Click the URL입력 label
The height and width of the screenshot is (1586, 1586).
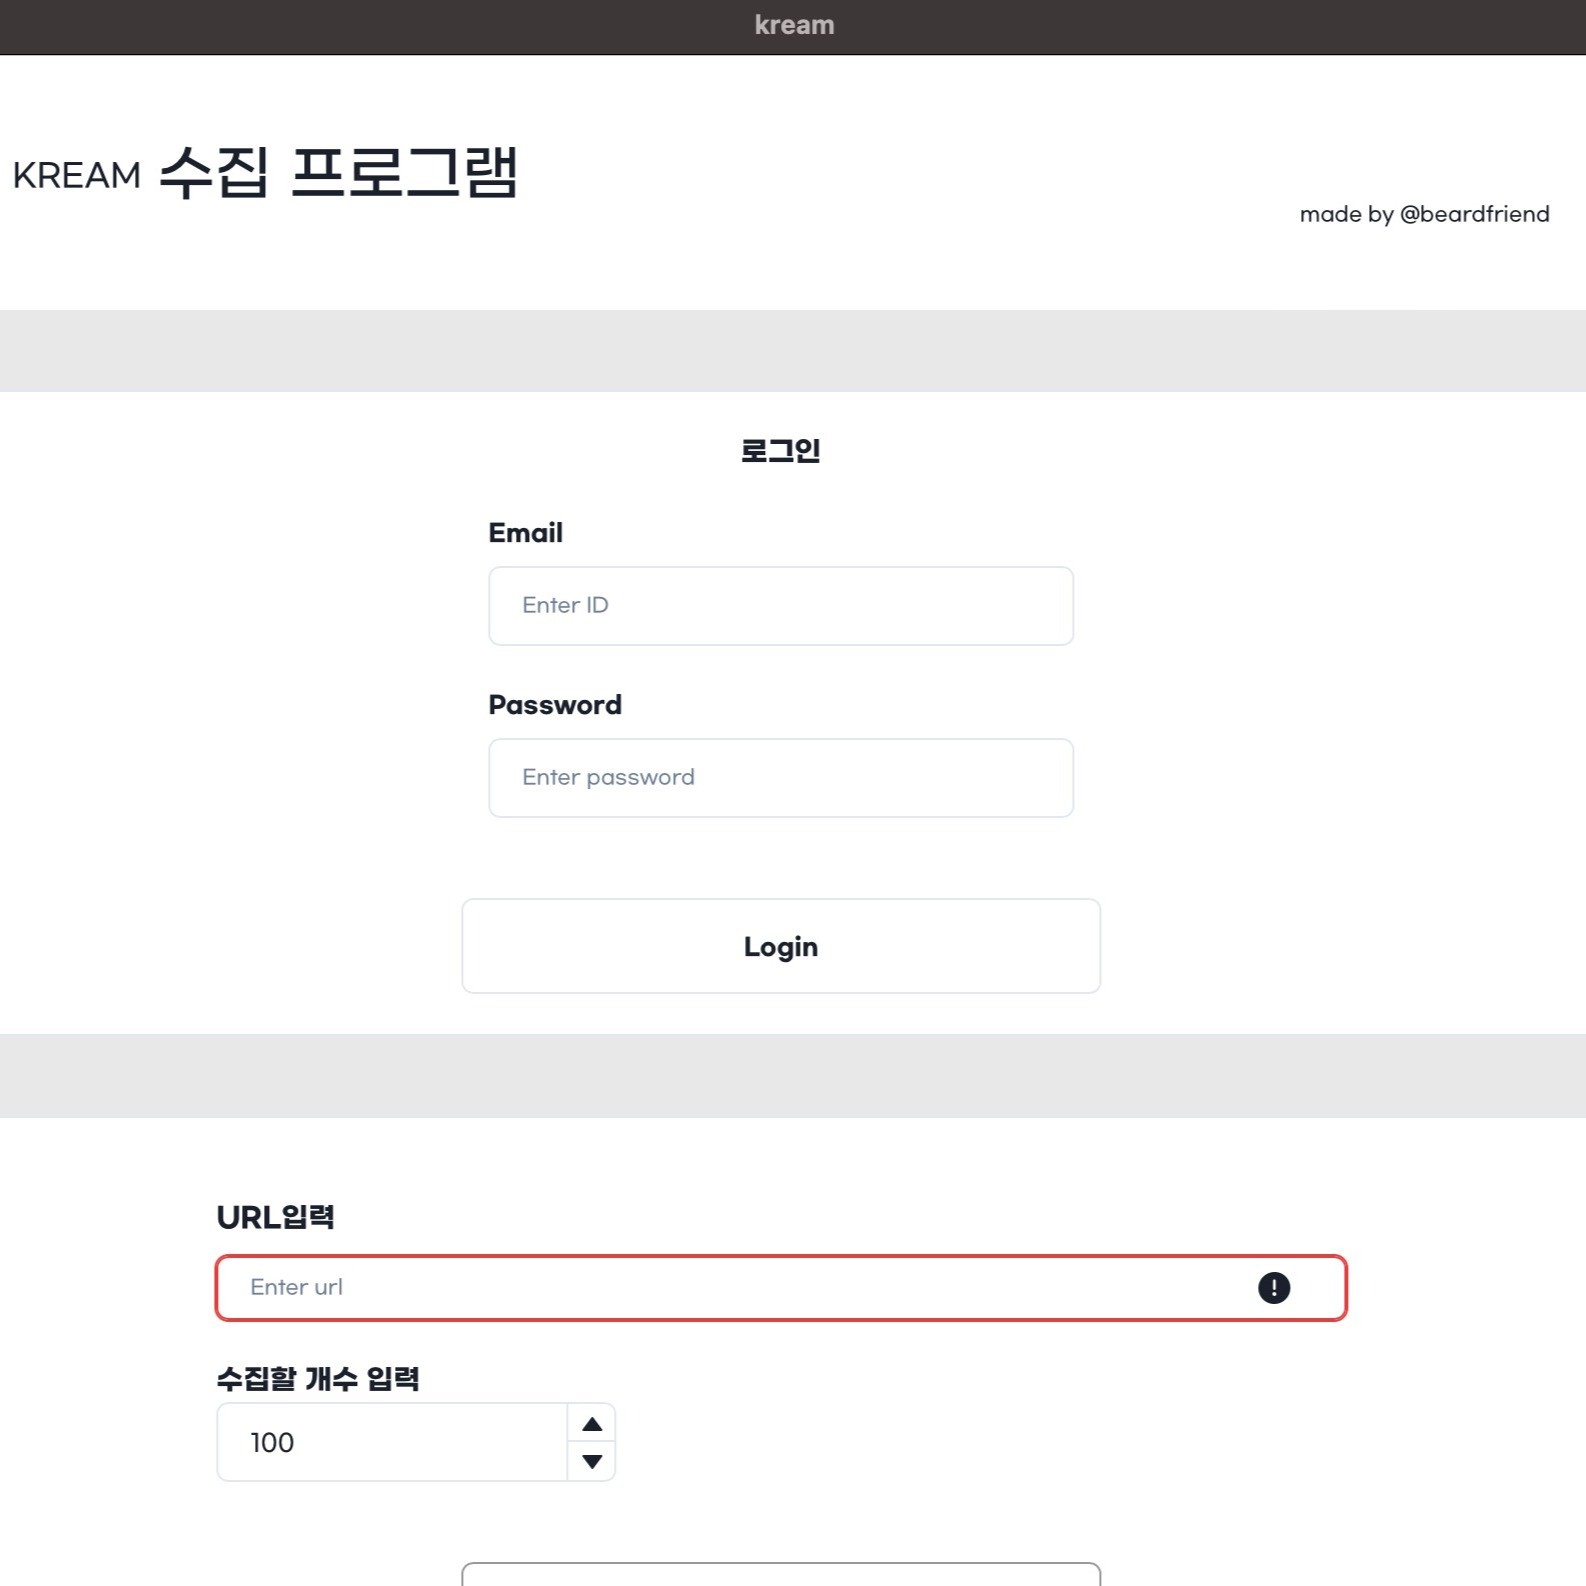point(276,1217)
